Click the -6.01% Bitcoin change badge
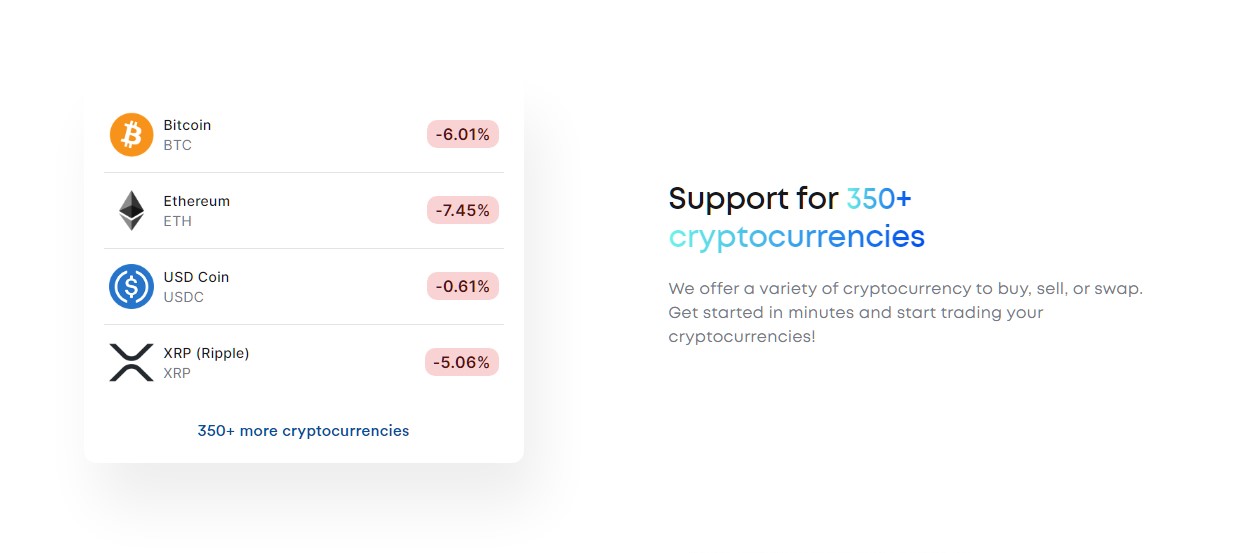 pyautogui.click(x=463, y=134)
